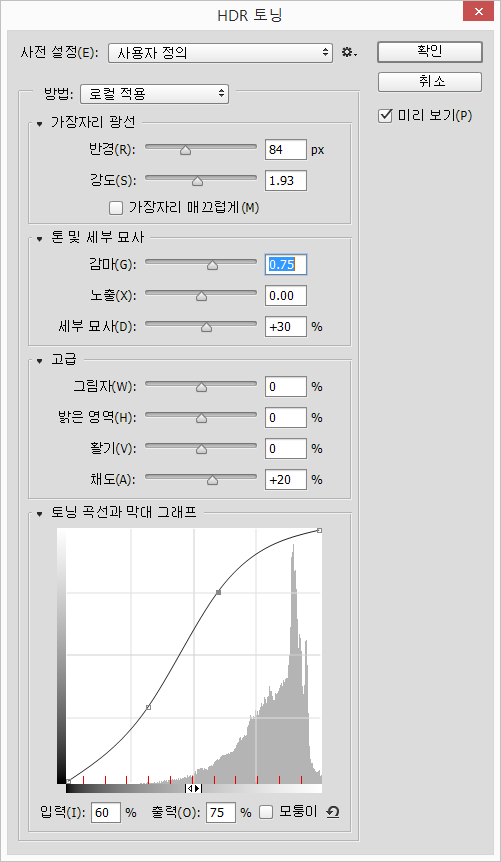This screenshot has height=862, width=501.
Task: Click the 채도(A) slider handle
Action: point(212,480)
